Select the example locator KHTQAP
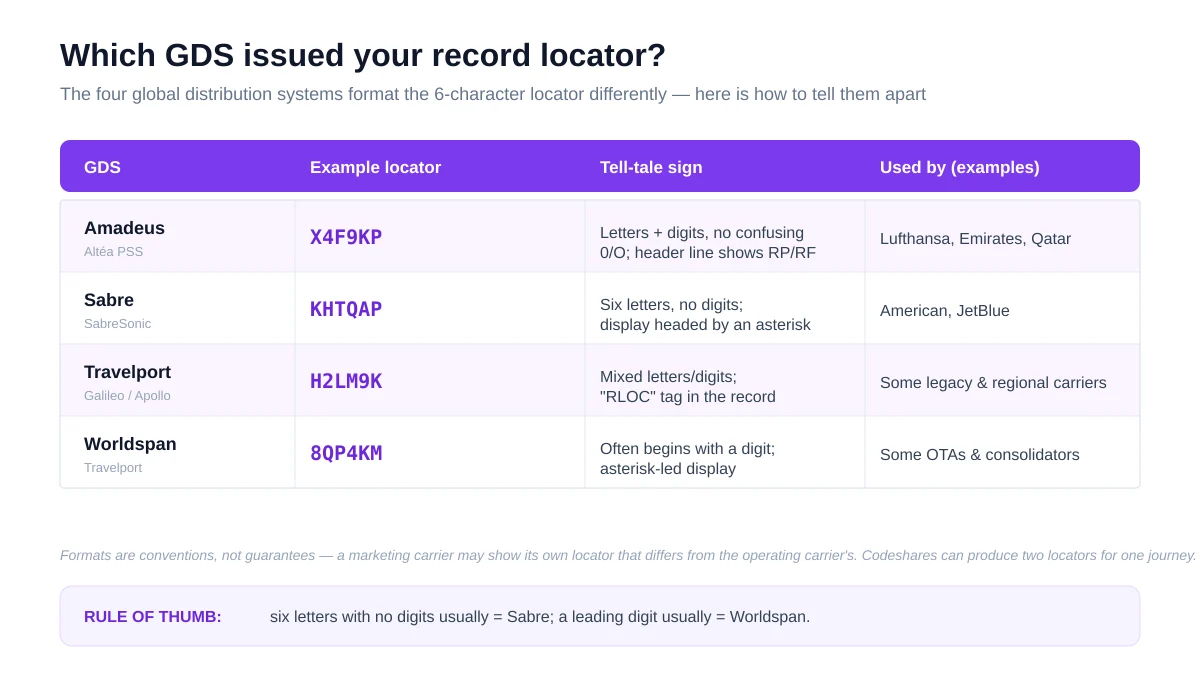 point(346,309)
